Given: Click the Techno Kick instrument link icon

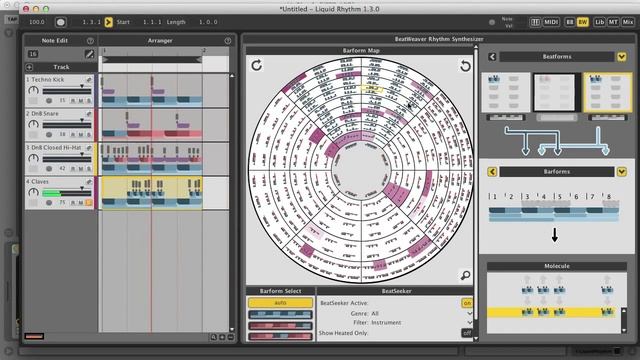Looking at the screenshot, I should click(x=89, y=80).
